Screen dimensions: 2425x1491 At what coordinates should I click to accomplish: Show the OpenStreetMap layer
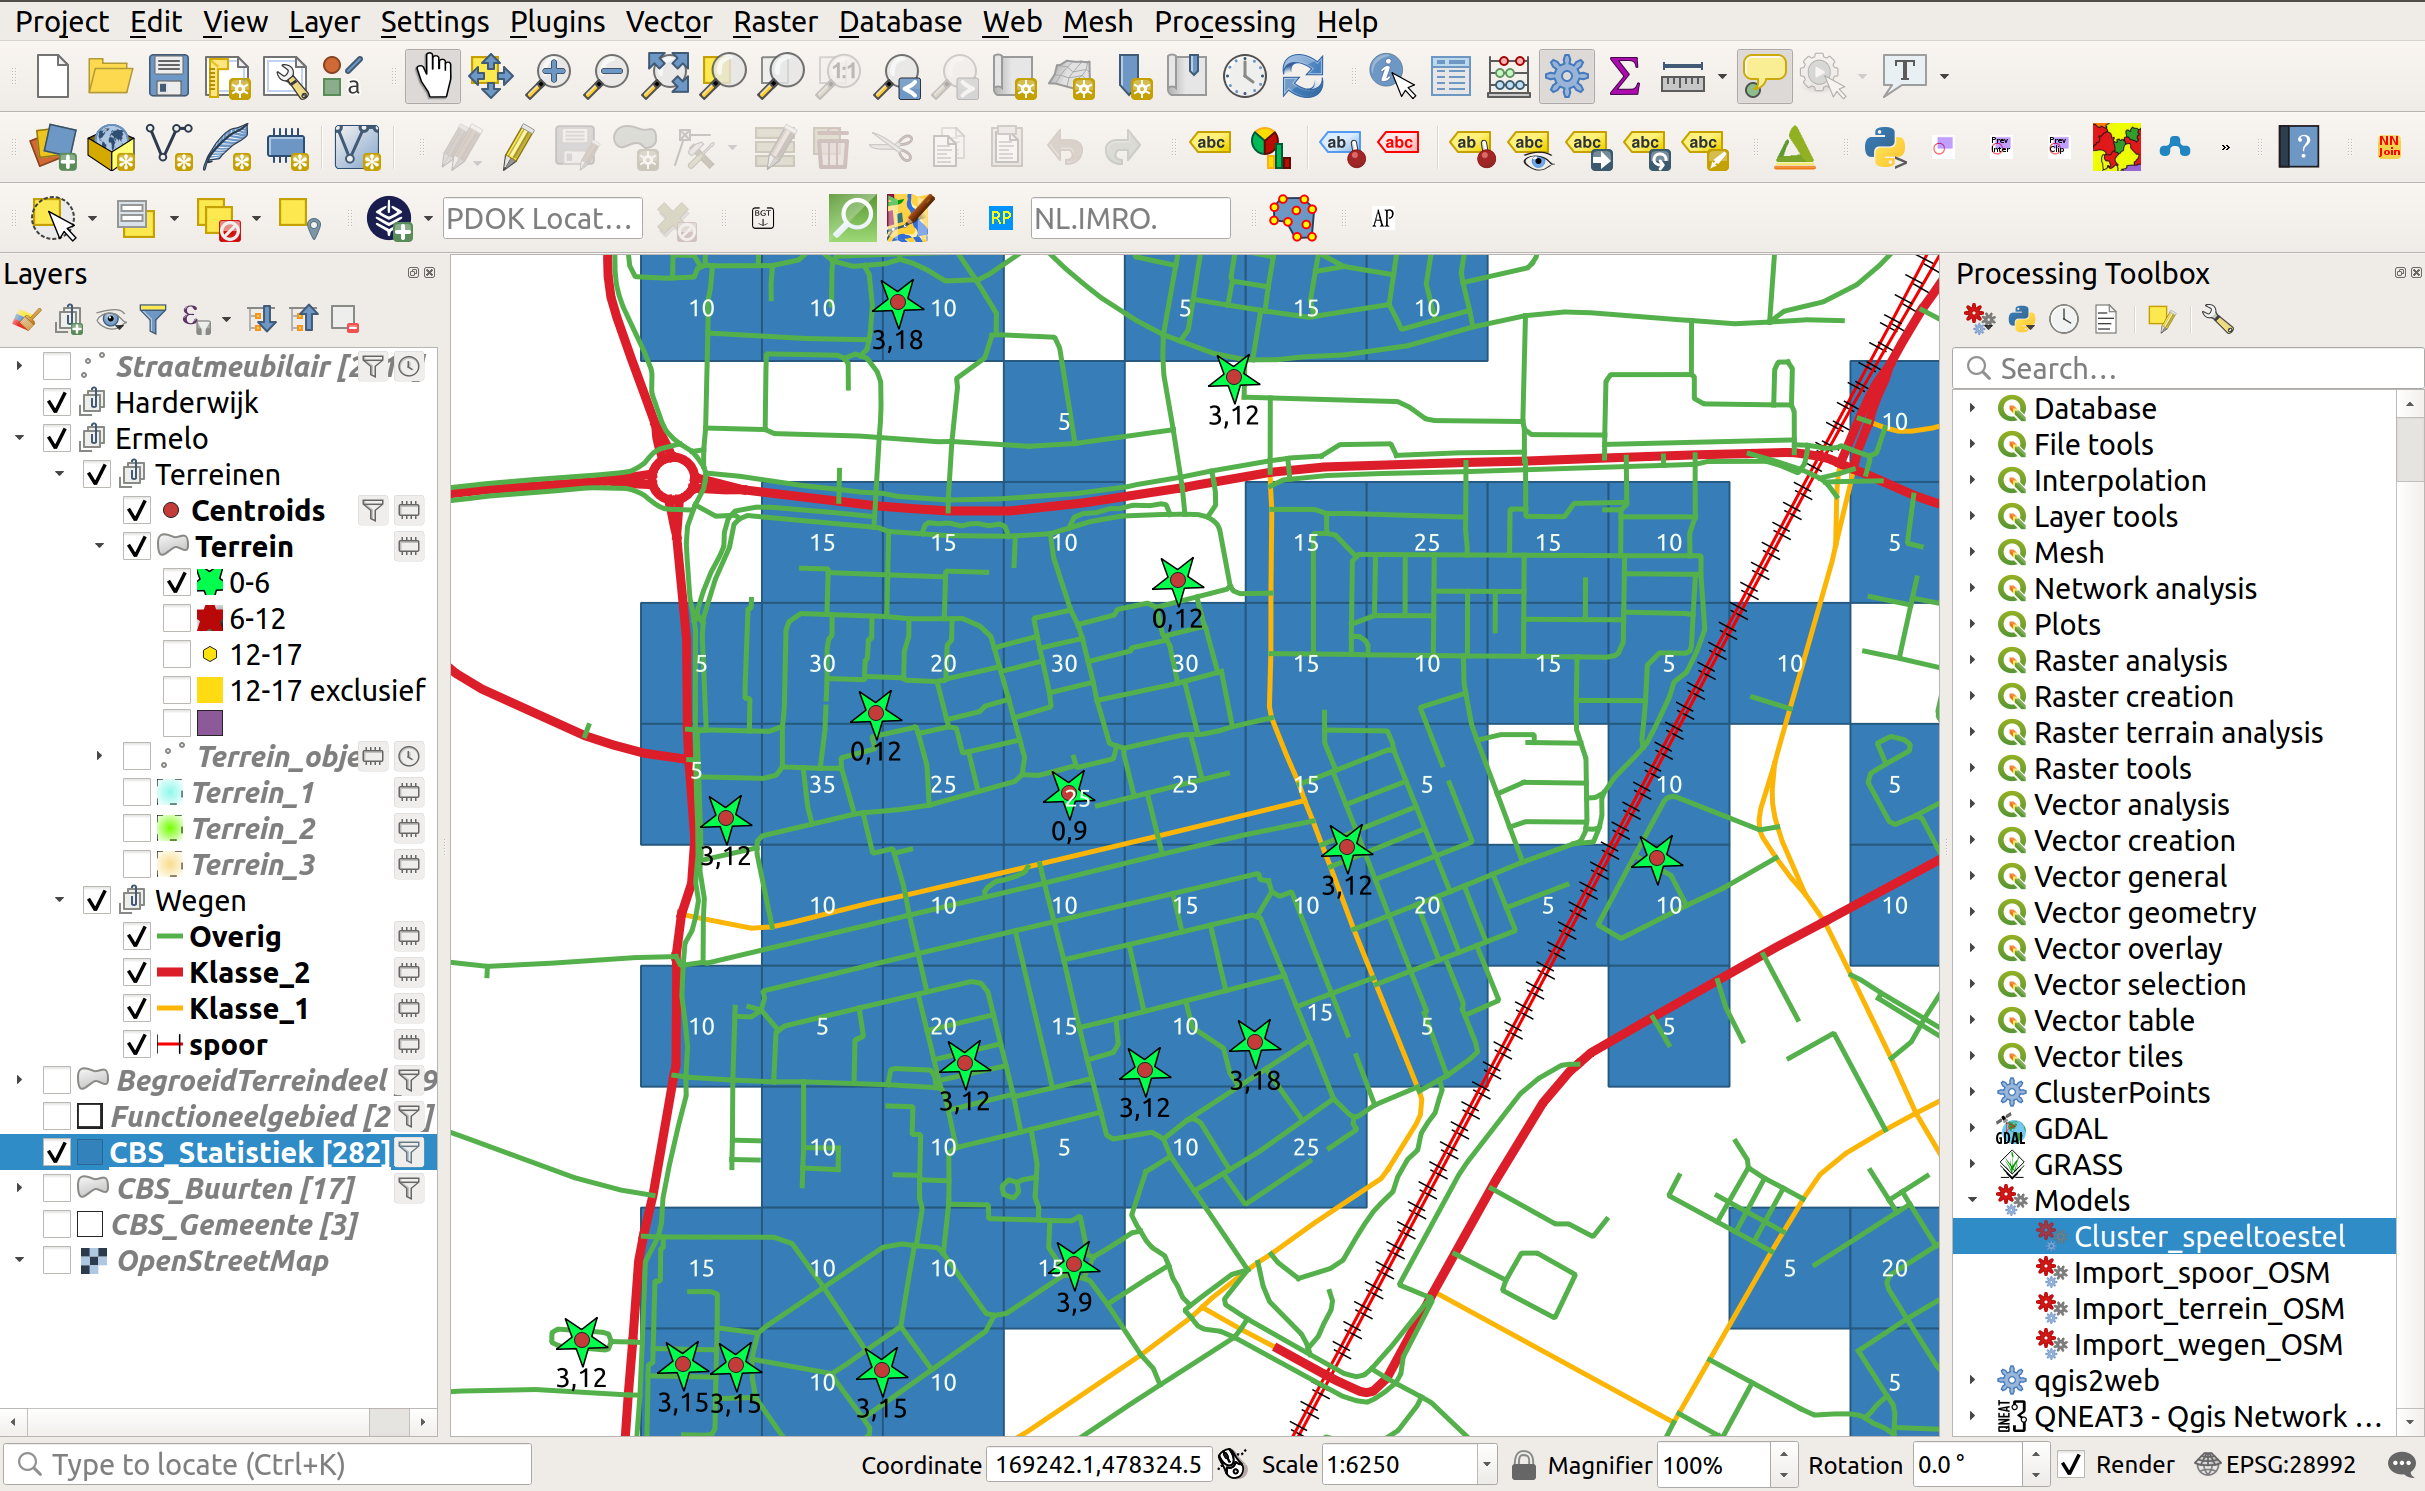pos(57,1261)
